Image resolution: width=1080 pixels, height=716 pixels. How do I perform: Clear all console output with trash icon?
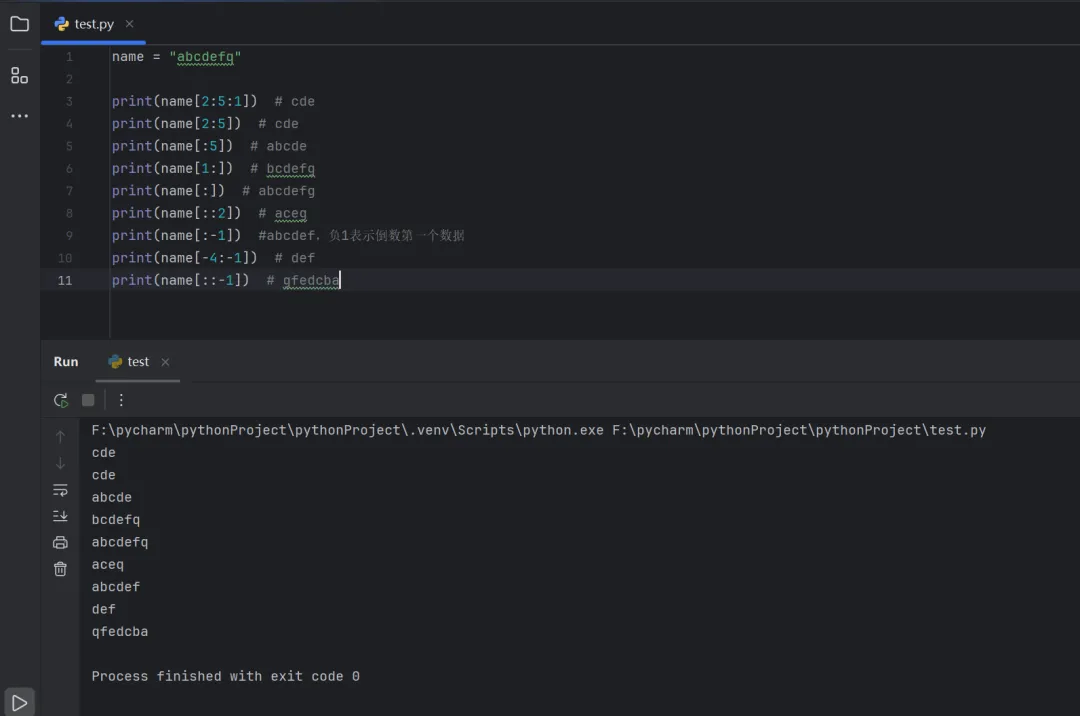[x=60, y=569]
